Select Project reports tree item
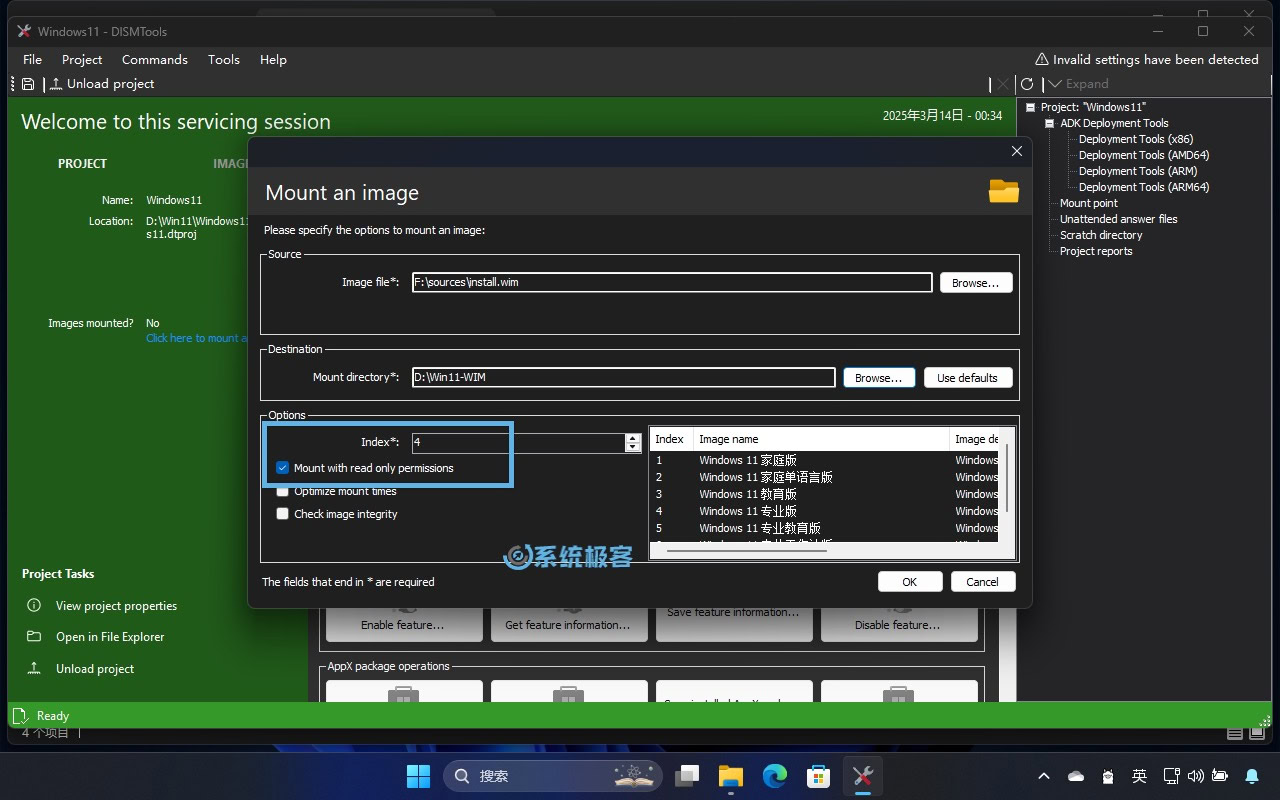Screen dimensions: 1280x800 [1096, 251]
